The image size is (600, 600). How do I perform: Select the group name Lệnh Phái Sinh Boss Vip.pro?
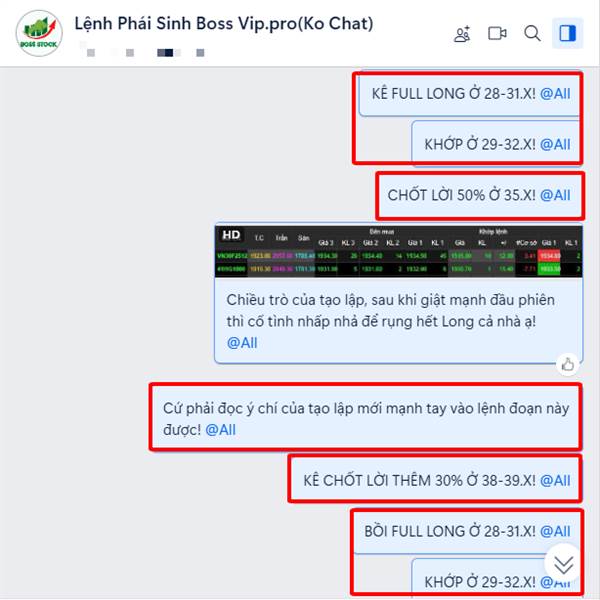pos(224,24)
